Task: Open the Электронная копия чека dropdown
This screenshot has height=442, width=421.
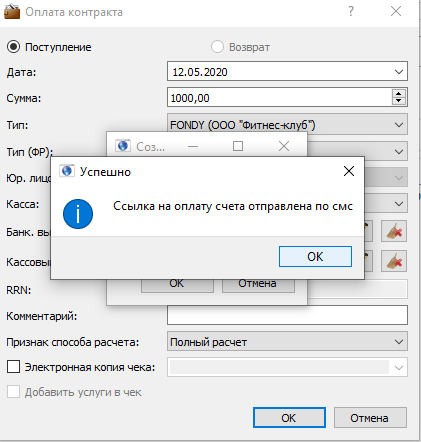Action: pyautogui.click(x=399, y=368)
